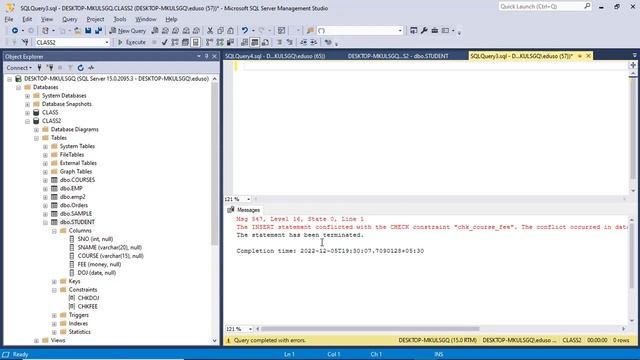Open Messages pane zoom 121% dropdown
640x360 pixels.
(x=250, y=329)
